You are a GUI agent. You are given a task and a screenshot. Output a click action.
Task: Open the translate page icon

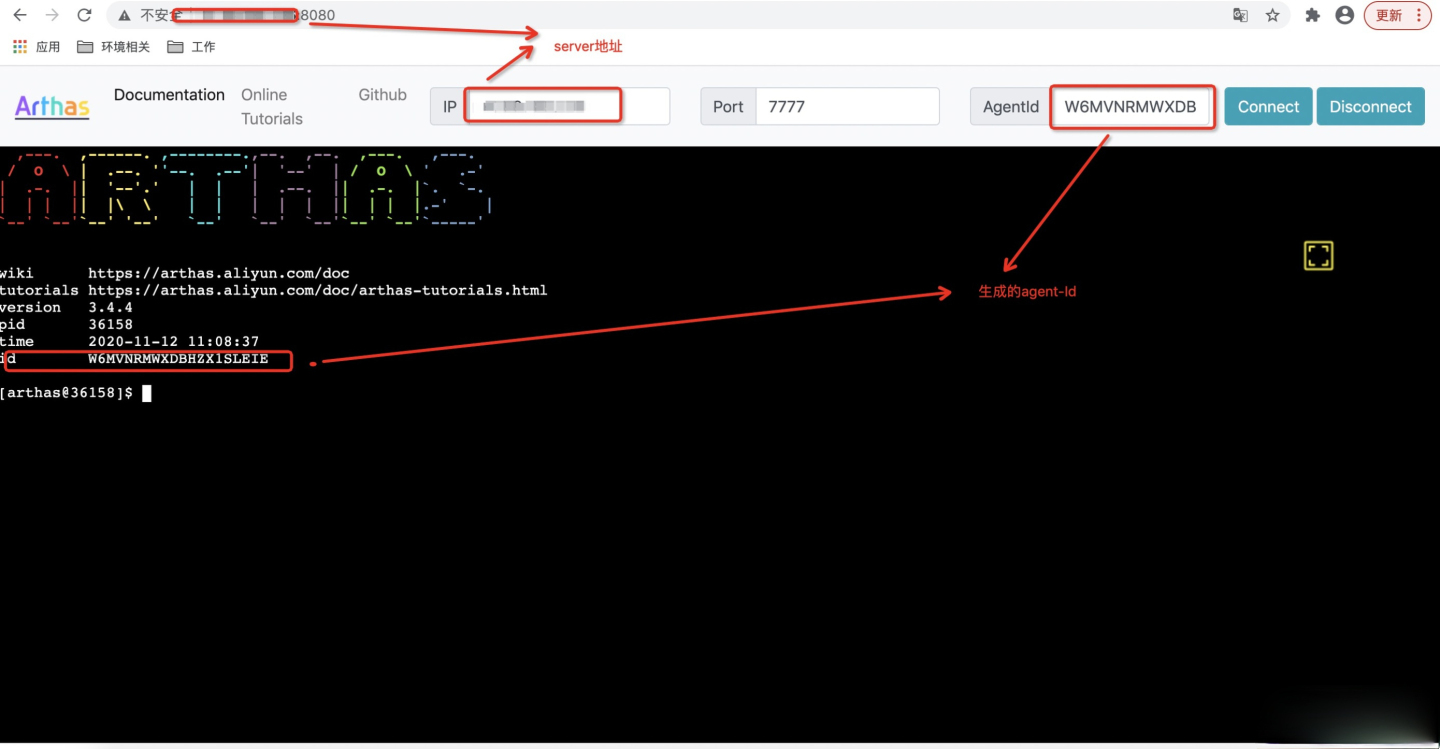[x=1240, y=15]
